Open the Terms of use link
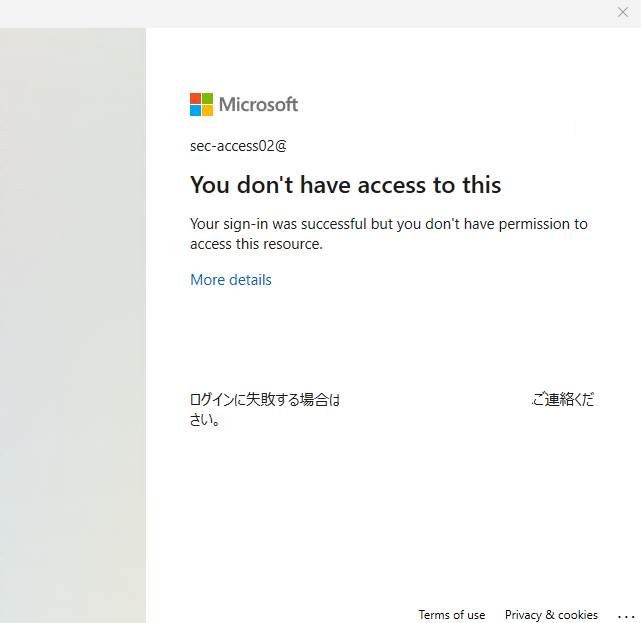 (x=452, y=615)
